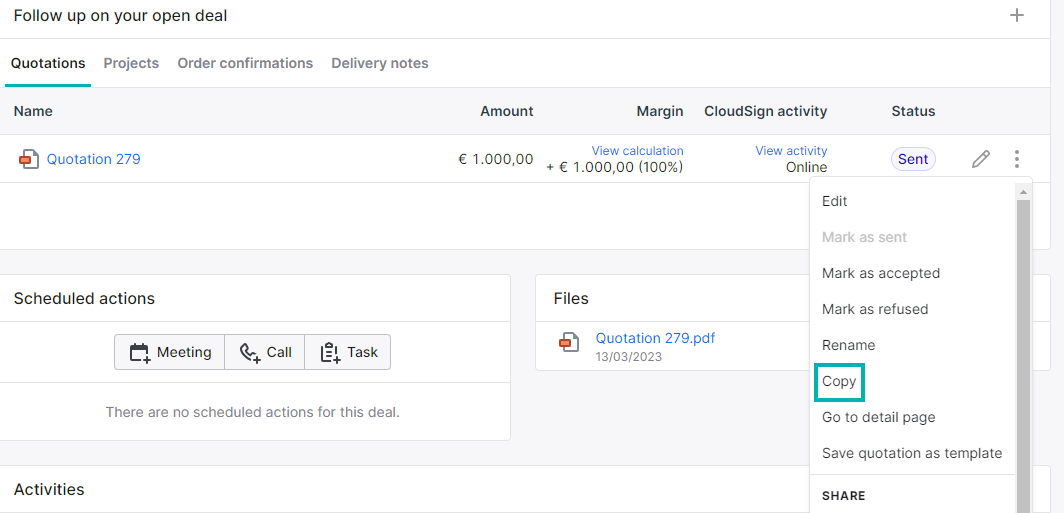
Task: Schedule a Task
Action: (347, 352)
